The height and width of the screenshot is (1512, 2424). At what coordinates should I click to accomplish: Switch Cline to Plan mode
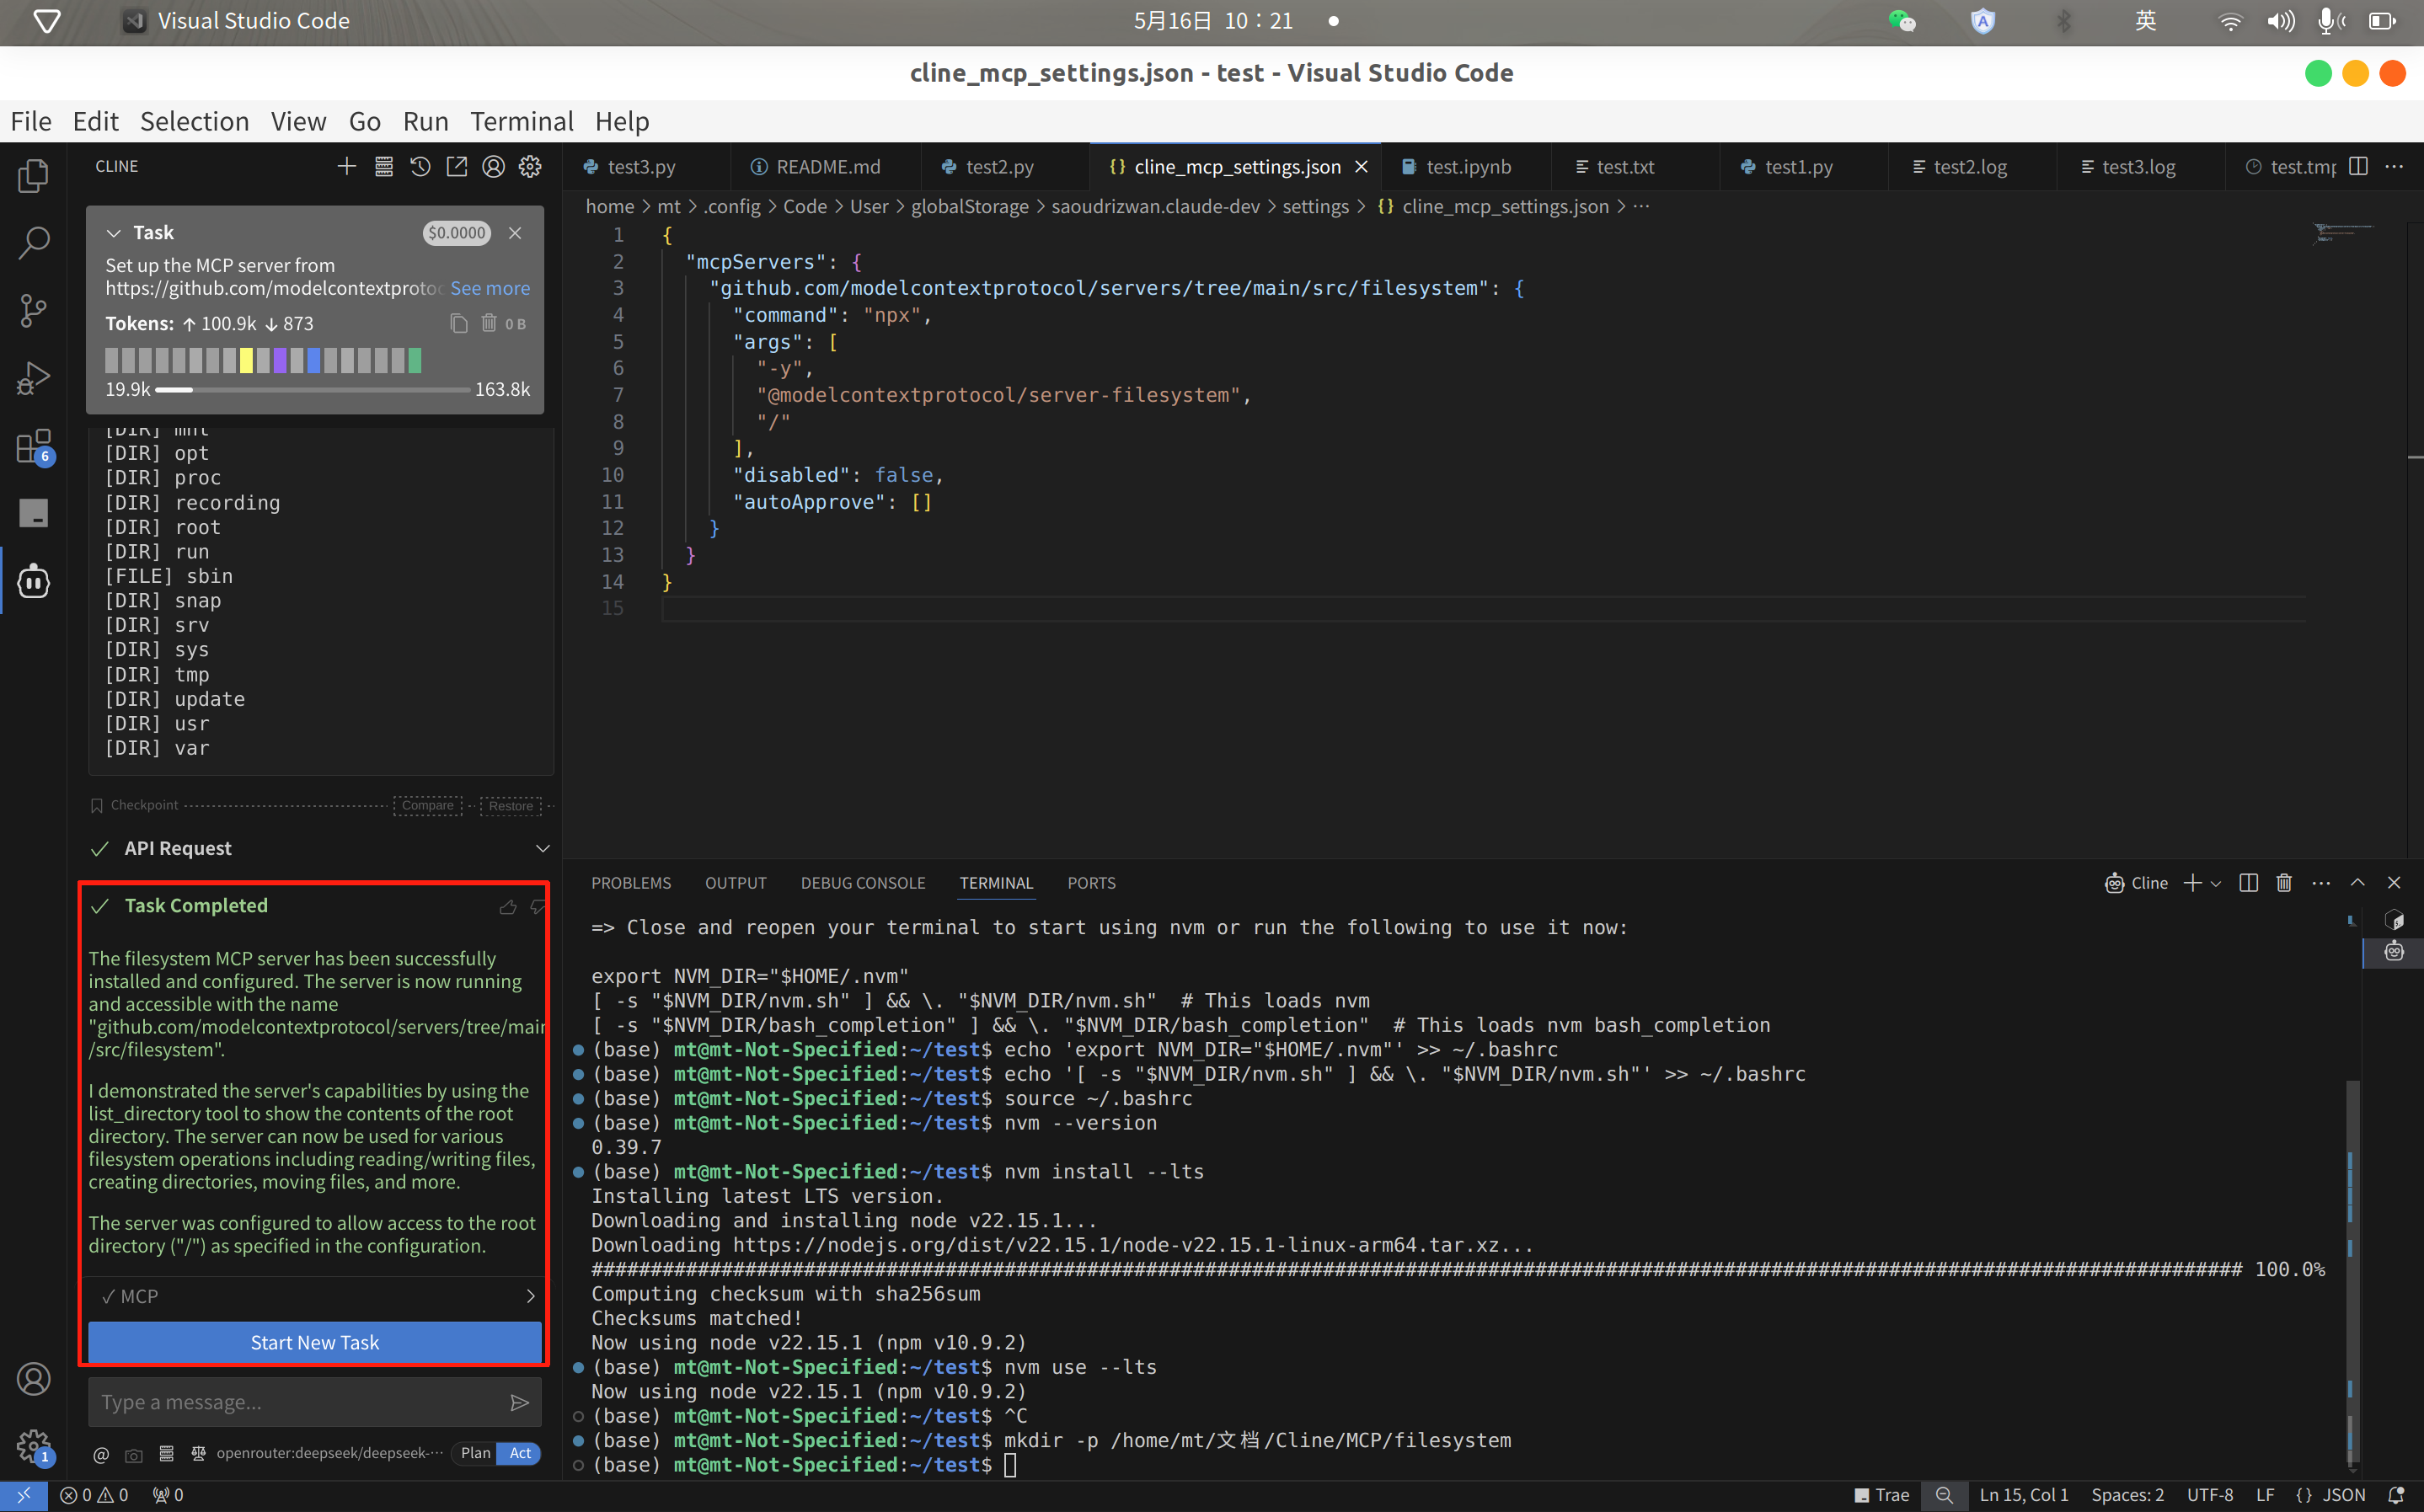tap(476, 1453)
